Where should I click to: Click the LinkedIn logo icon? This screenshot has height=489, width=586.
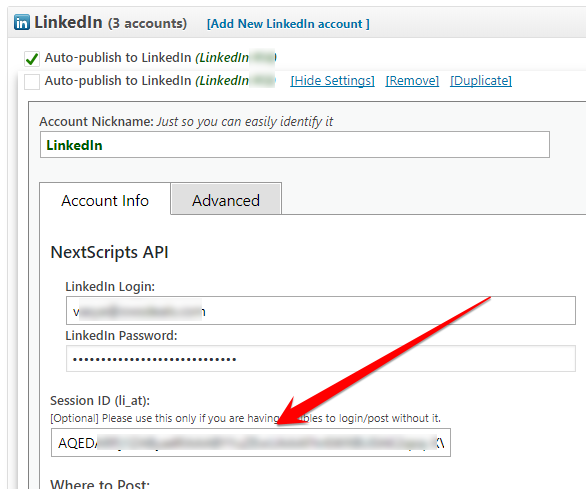tap(22, 22)
